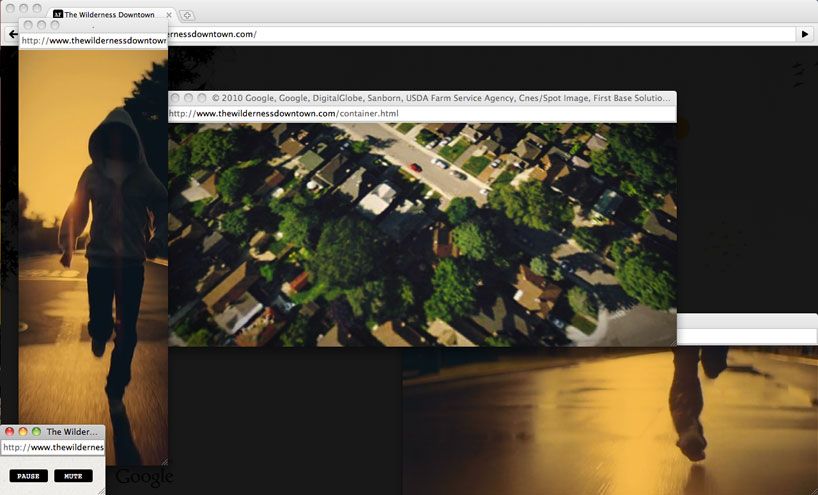This screenshot has width=818, height=495.
Task: Zoom the small control window with green button
Action: 36,432
